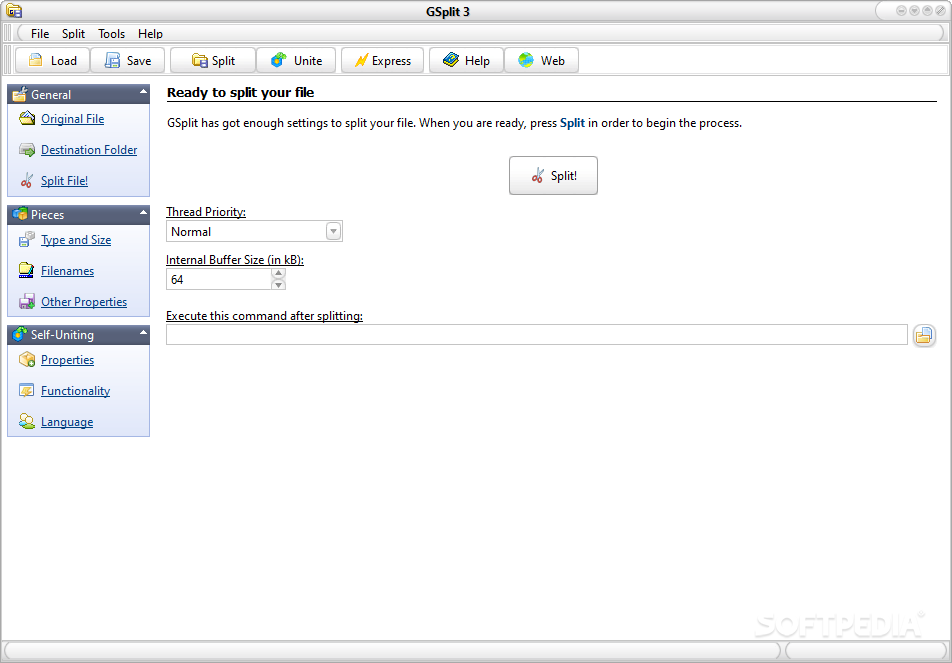Viewport: 952px width, 663px height.
Task: Collapse the General panel
Action: (x=143, y=92)
